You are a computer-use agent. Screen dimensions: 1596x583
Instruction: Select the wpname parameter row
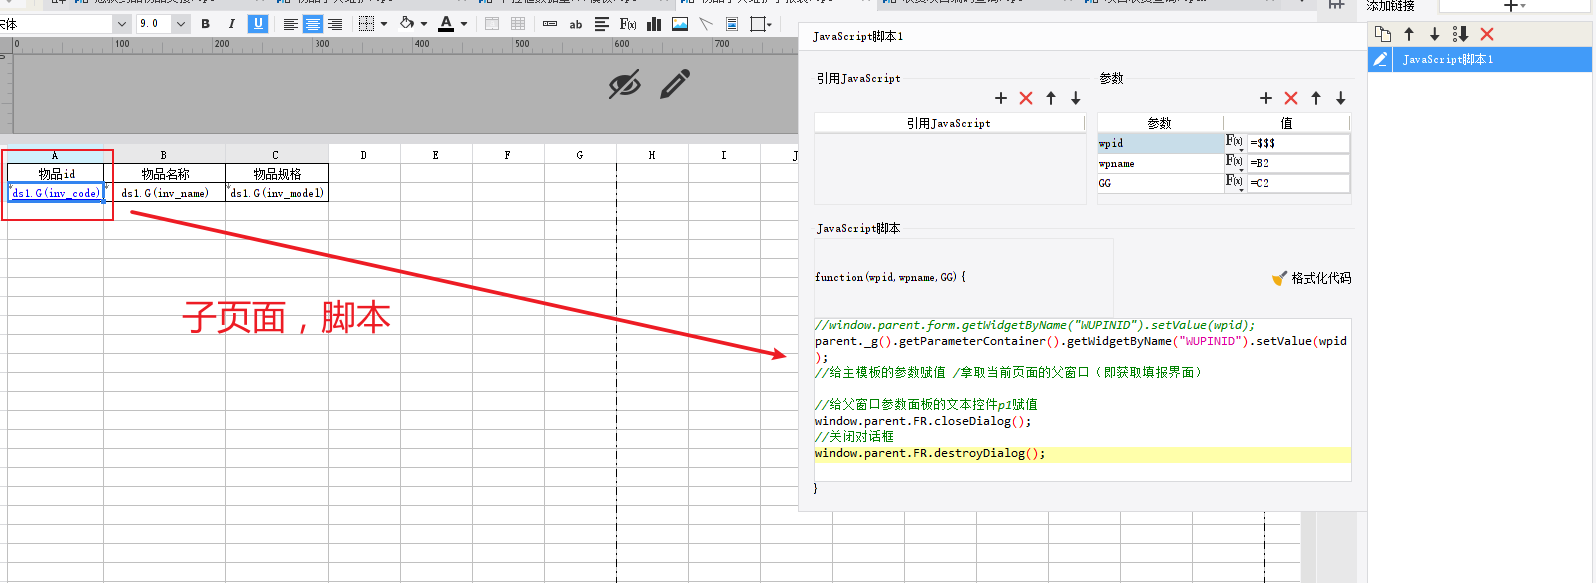(x=1160, y=163)
